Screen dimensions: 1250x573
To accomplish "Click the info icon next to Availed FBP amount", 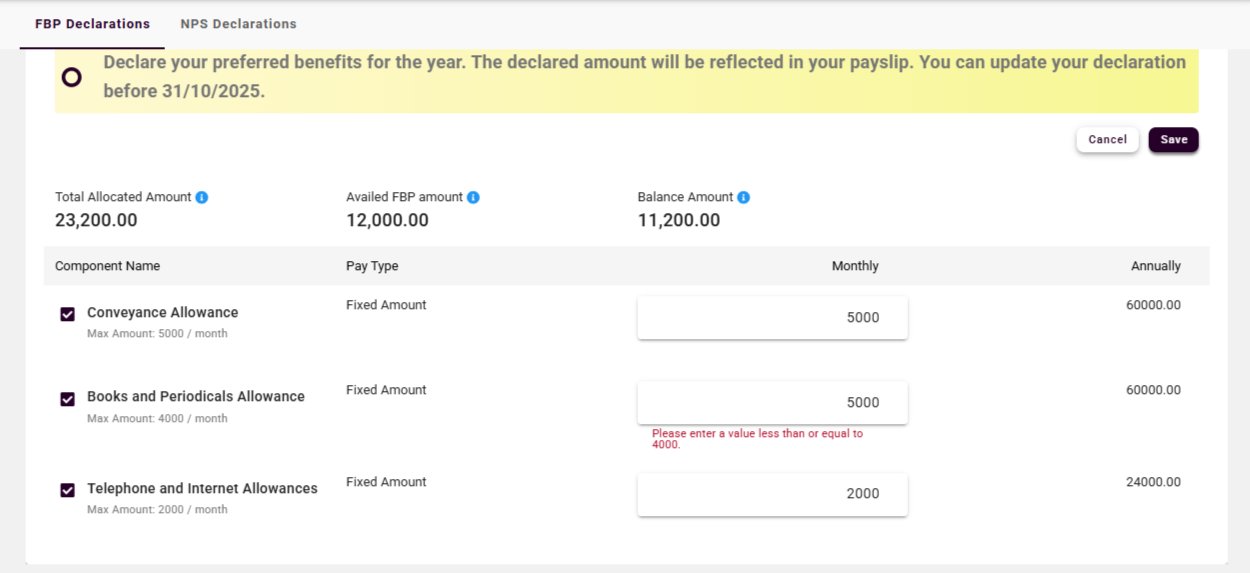I will (x=473, y=198).
